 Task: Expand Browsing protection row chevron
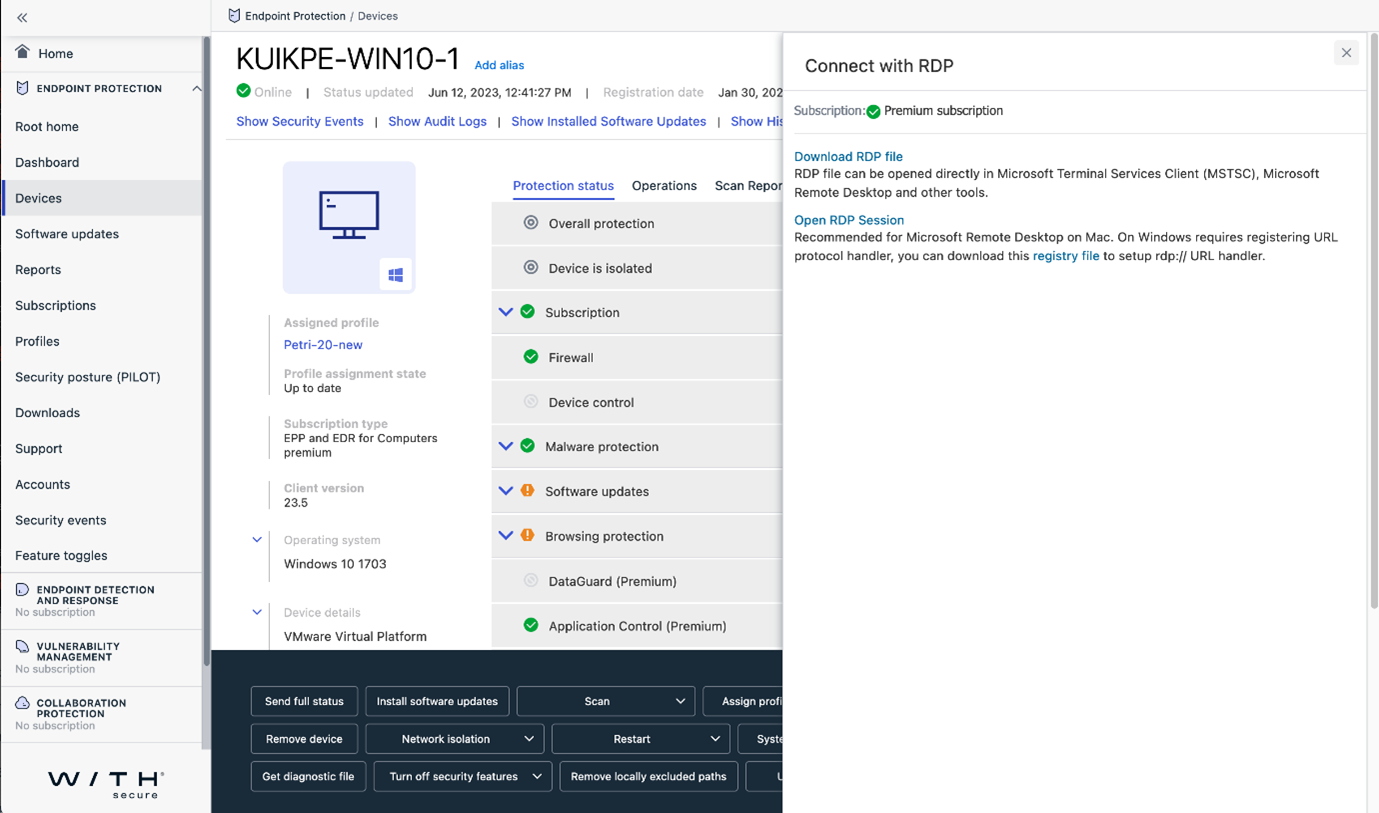click(x=506, y=536)
